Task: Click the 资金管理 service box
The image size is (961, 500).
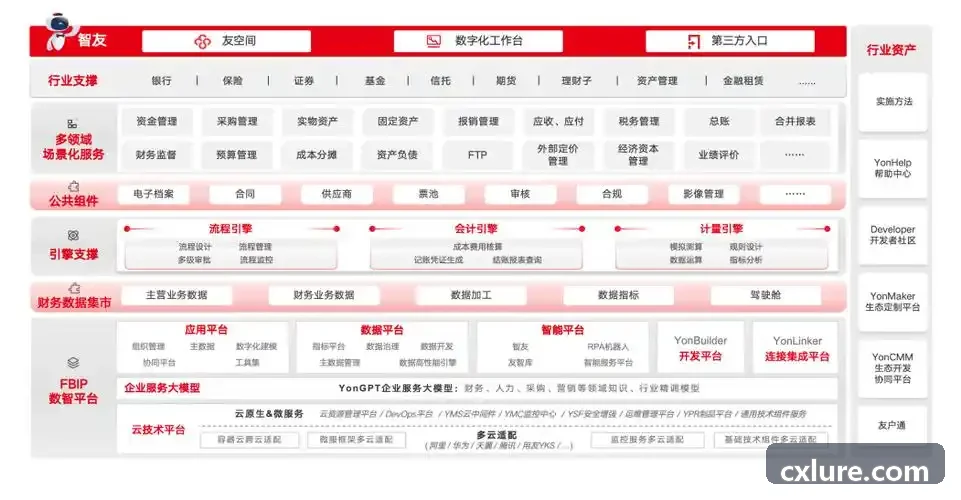Action: tap(156, 121)
